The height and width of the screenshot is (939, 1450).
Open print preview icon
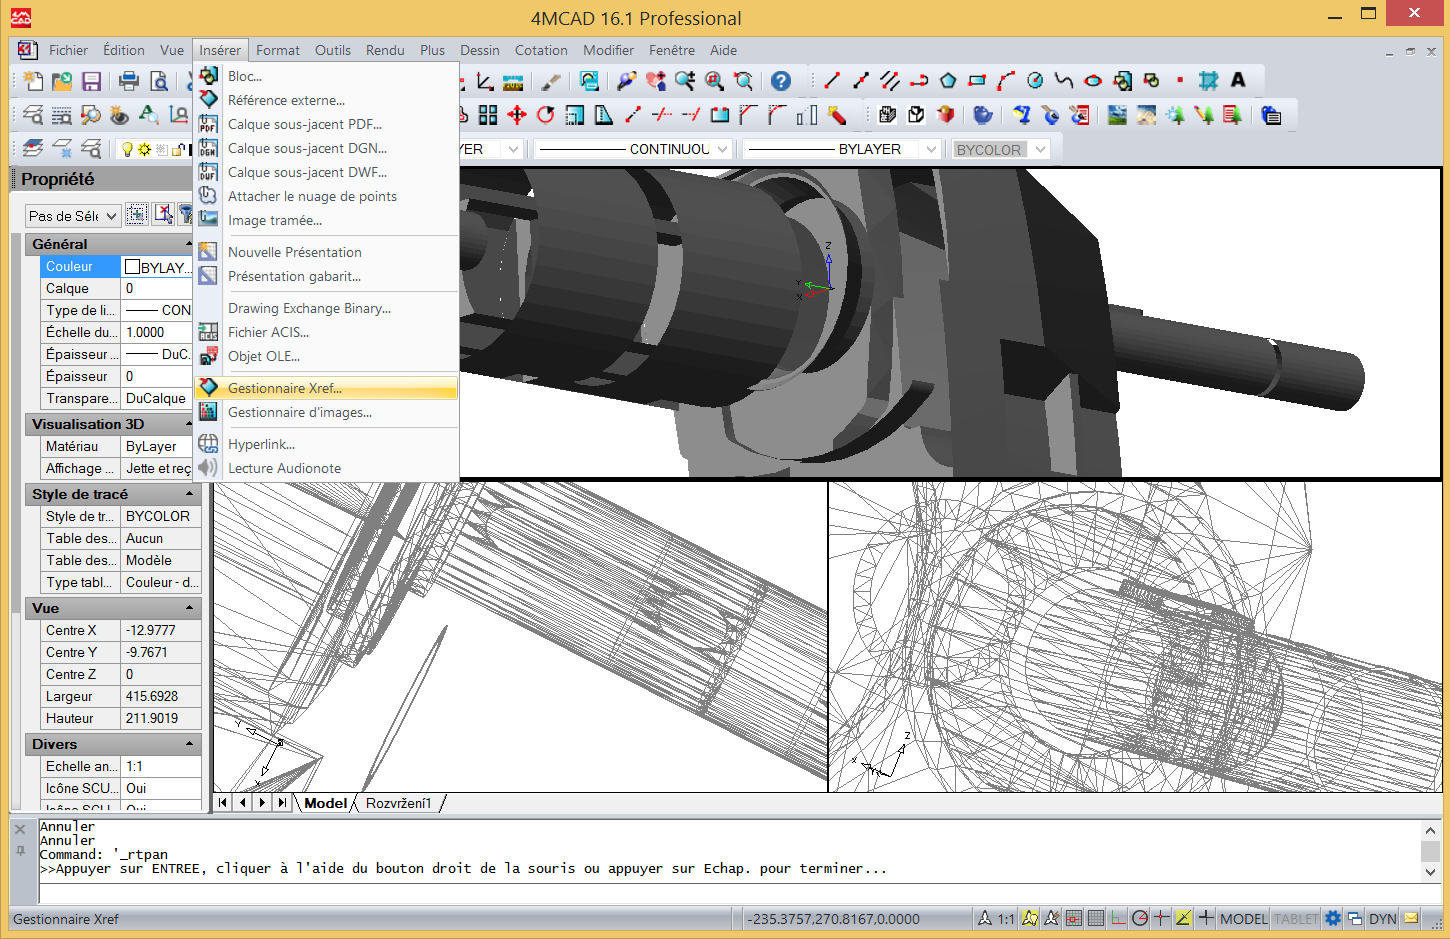[158, 81]
